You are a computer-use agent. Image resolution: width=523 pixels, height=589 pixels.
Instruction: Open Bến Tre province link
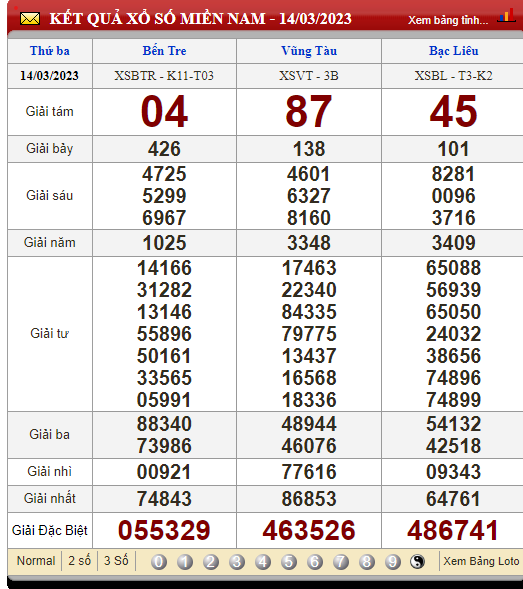164,51
